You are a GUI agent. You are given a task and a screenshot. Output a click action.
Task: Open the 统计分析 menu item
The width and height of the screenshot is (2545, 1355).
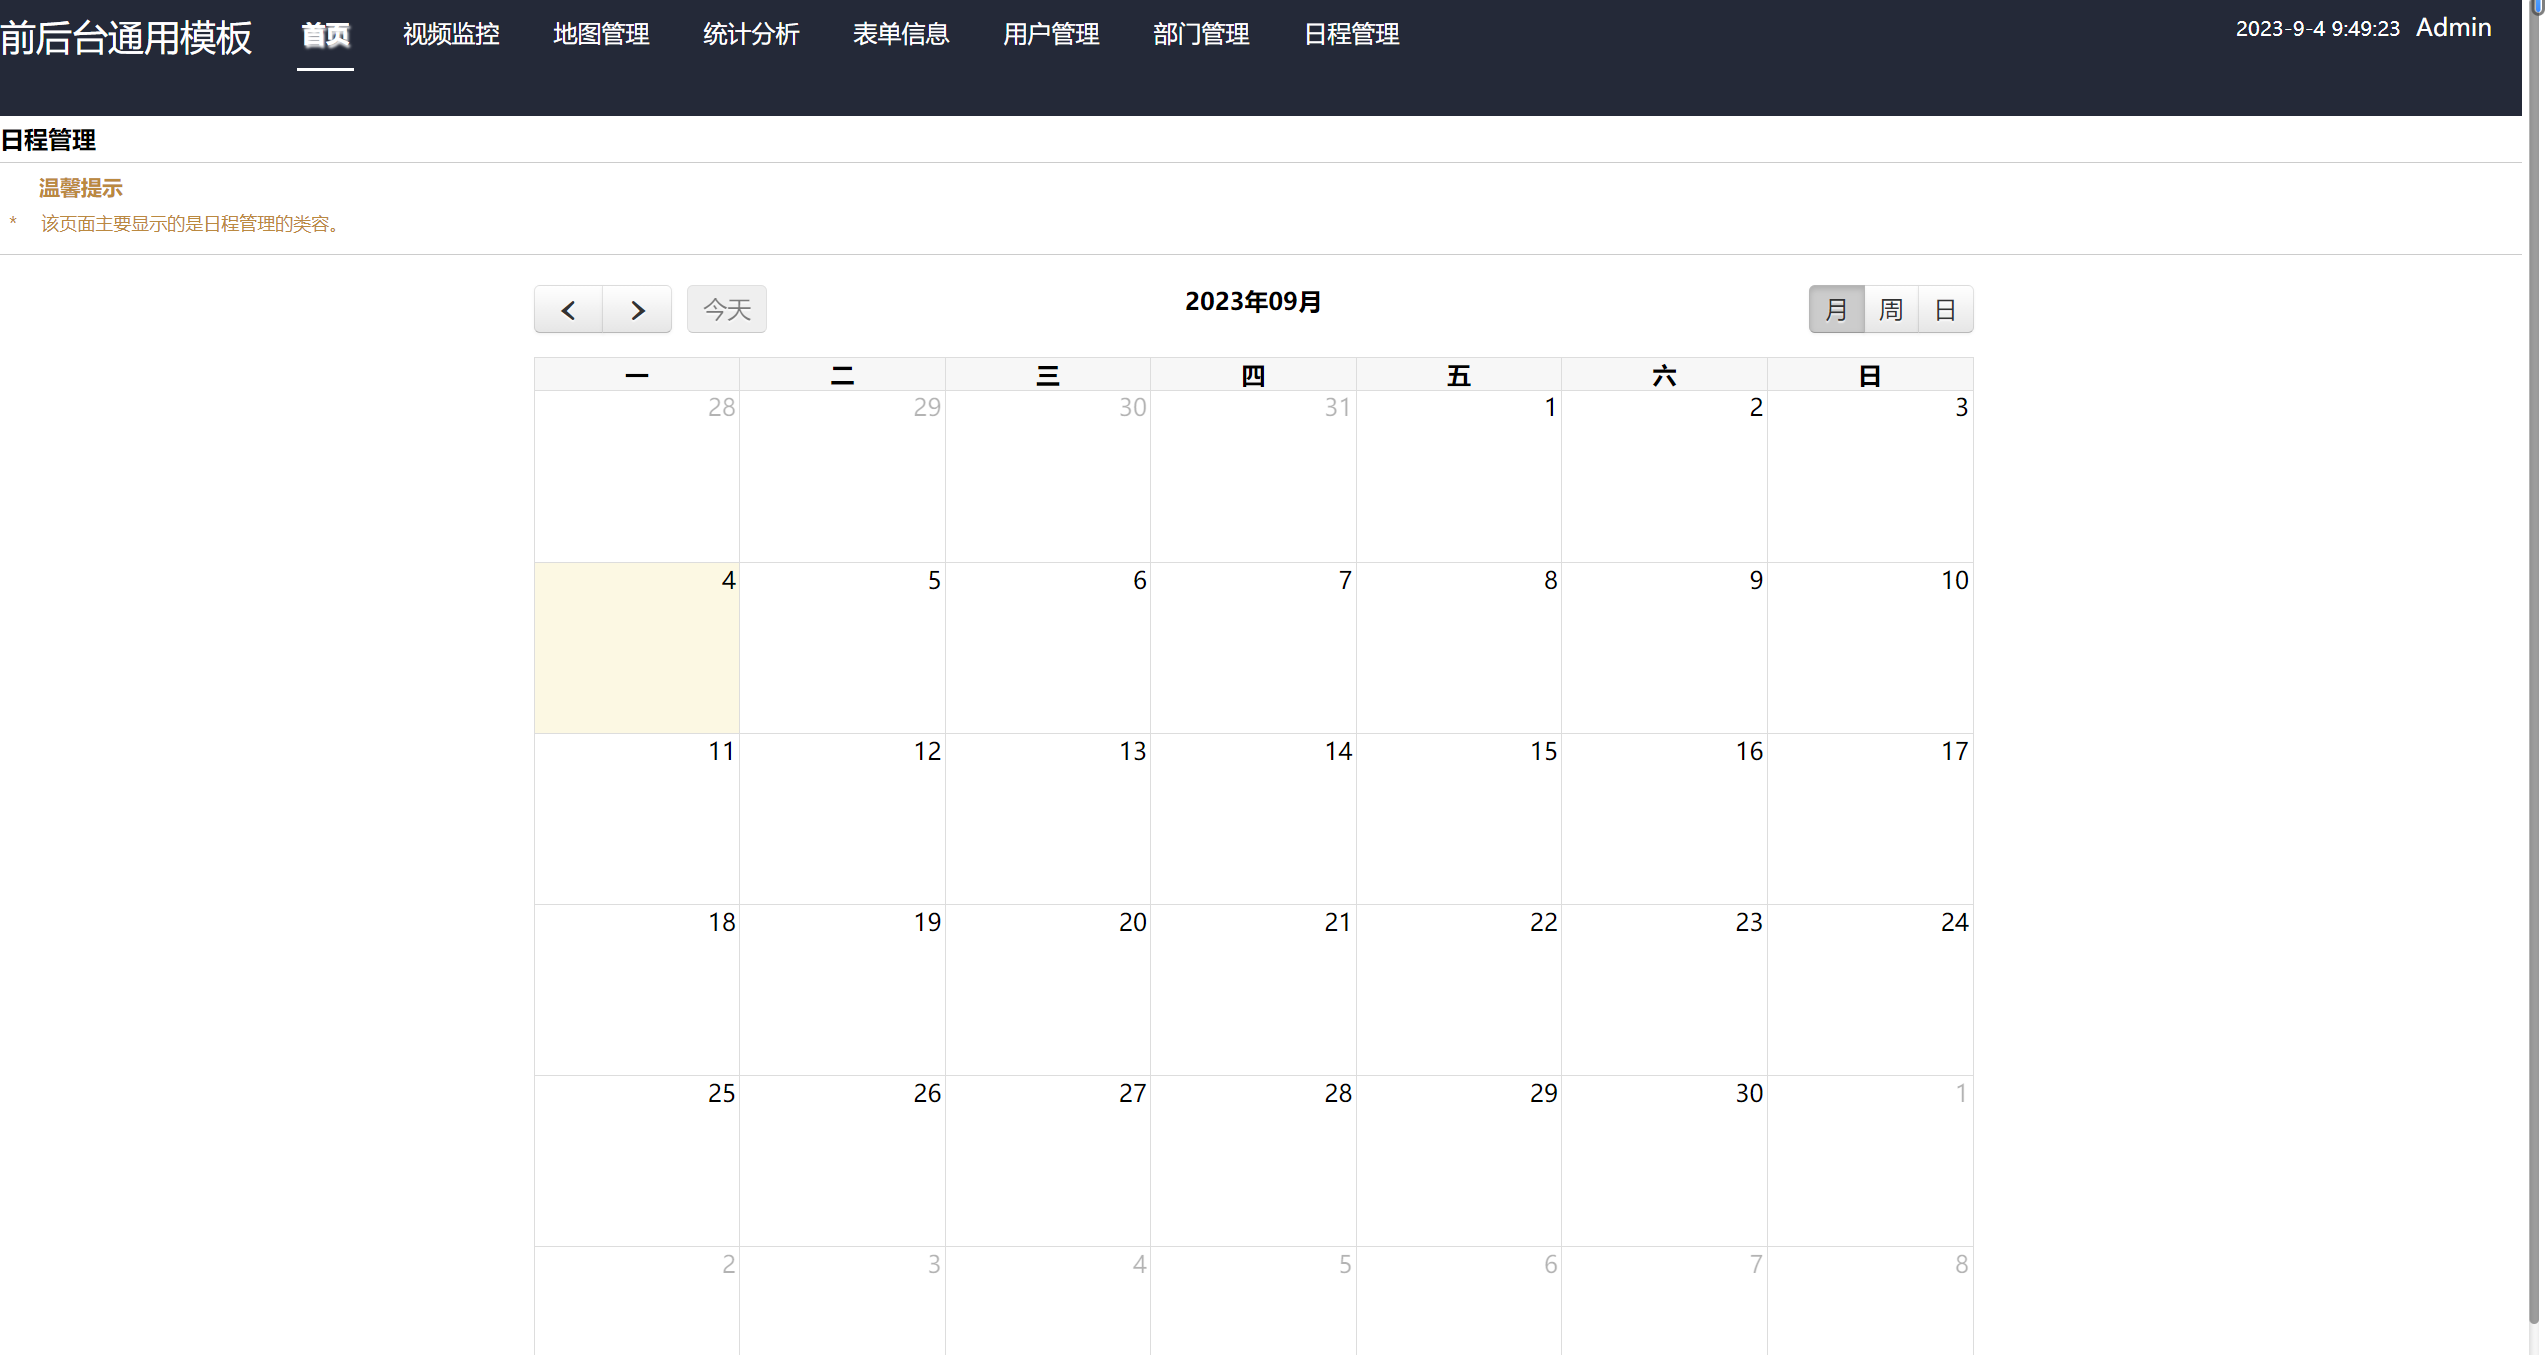tap(751, 35)
